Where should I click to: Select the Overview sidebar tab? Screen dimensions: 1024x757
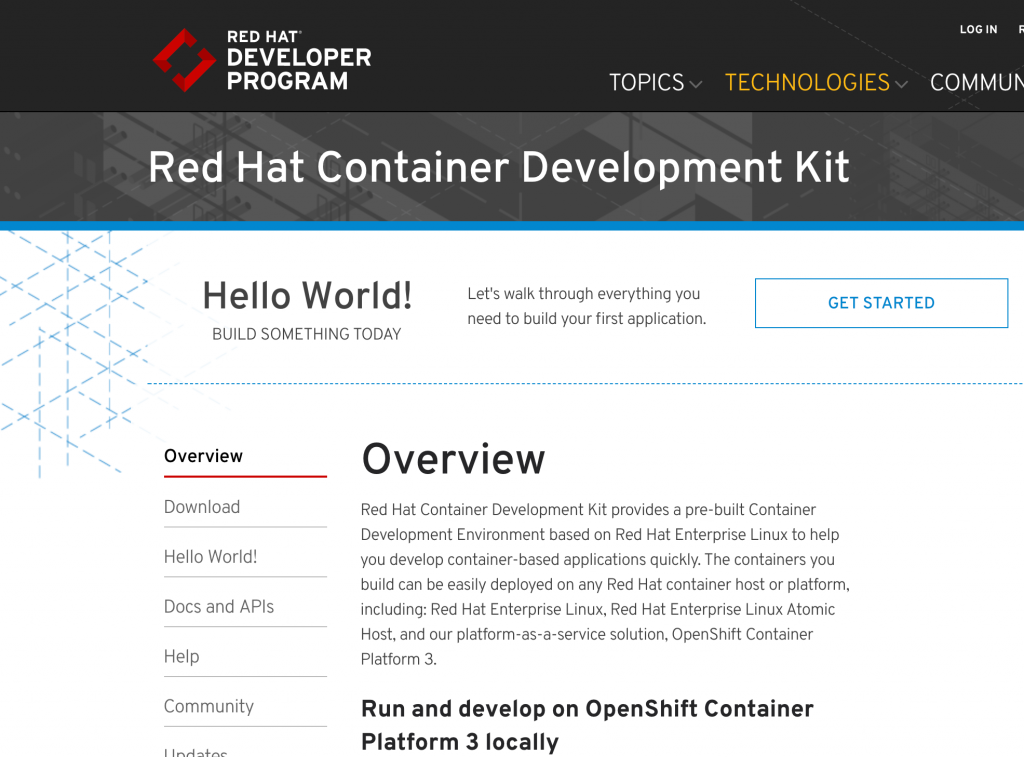(245, 456)
